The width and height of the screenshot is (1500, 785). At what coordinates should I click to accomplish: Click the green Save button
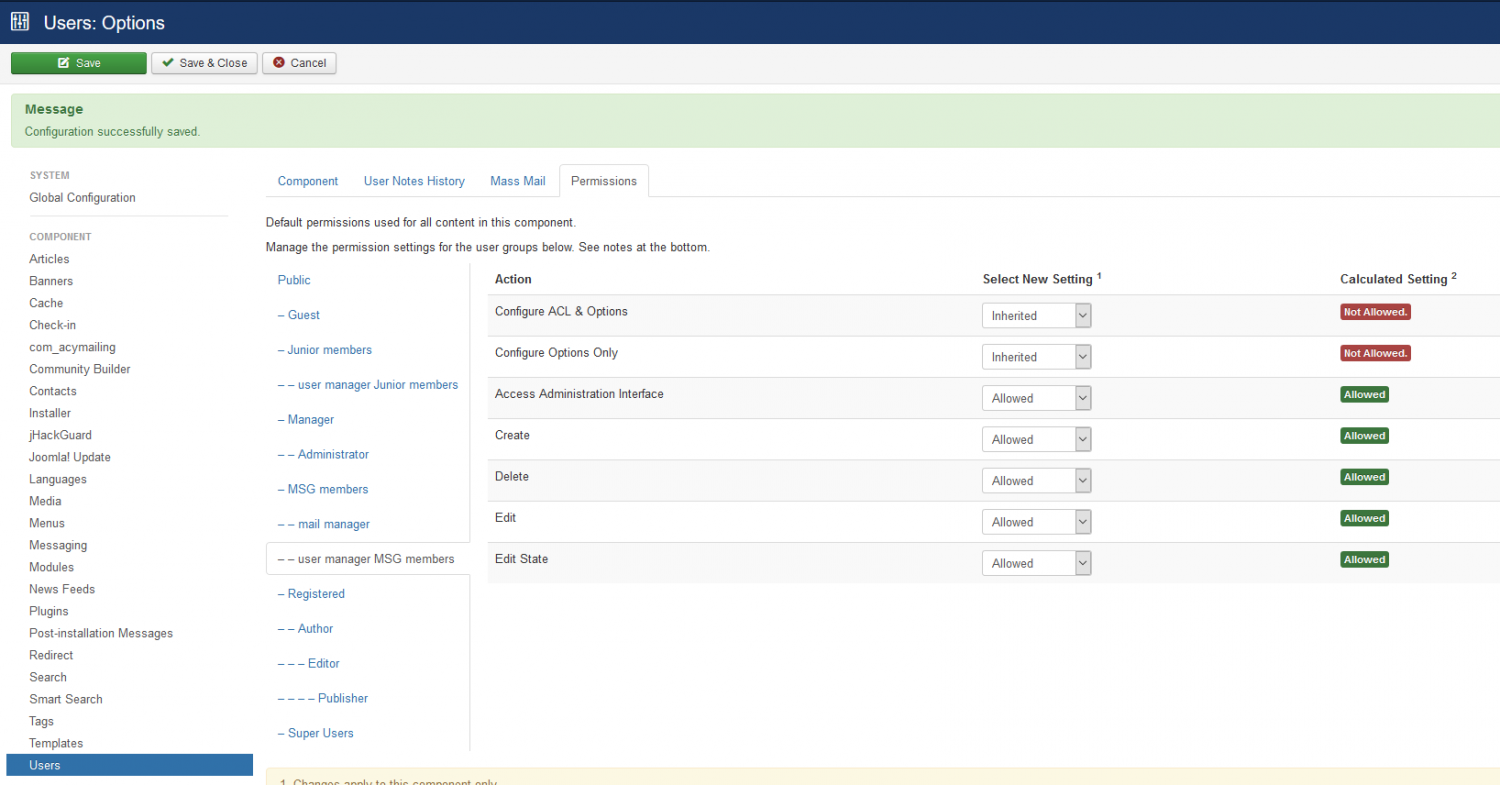click(79, 63)
